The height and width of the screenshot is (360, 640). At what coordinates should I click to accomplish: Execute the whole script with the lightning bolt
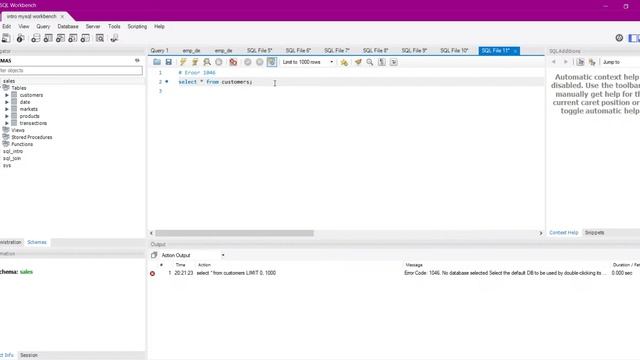point(183,62)
